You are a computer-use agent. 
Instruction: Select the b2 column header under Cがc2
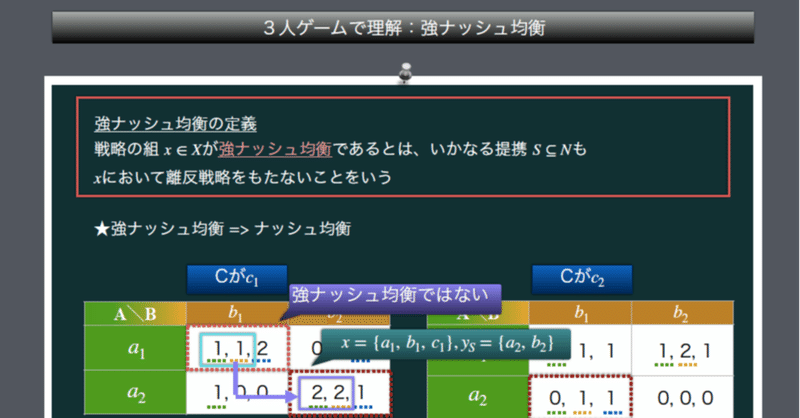pyautogui.click(x=683, y=312)
